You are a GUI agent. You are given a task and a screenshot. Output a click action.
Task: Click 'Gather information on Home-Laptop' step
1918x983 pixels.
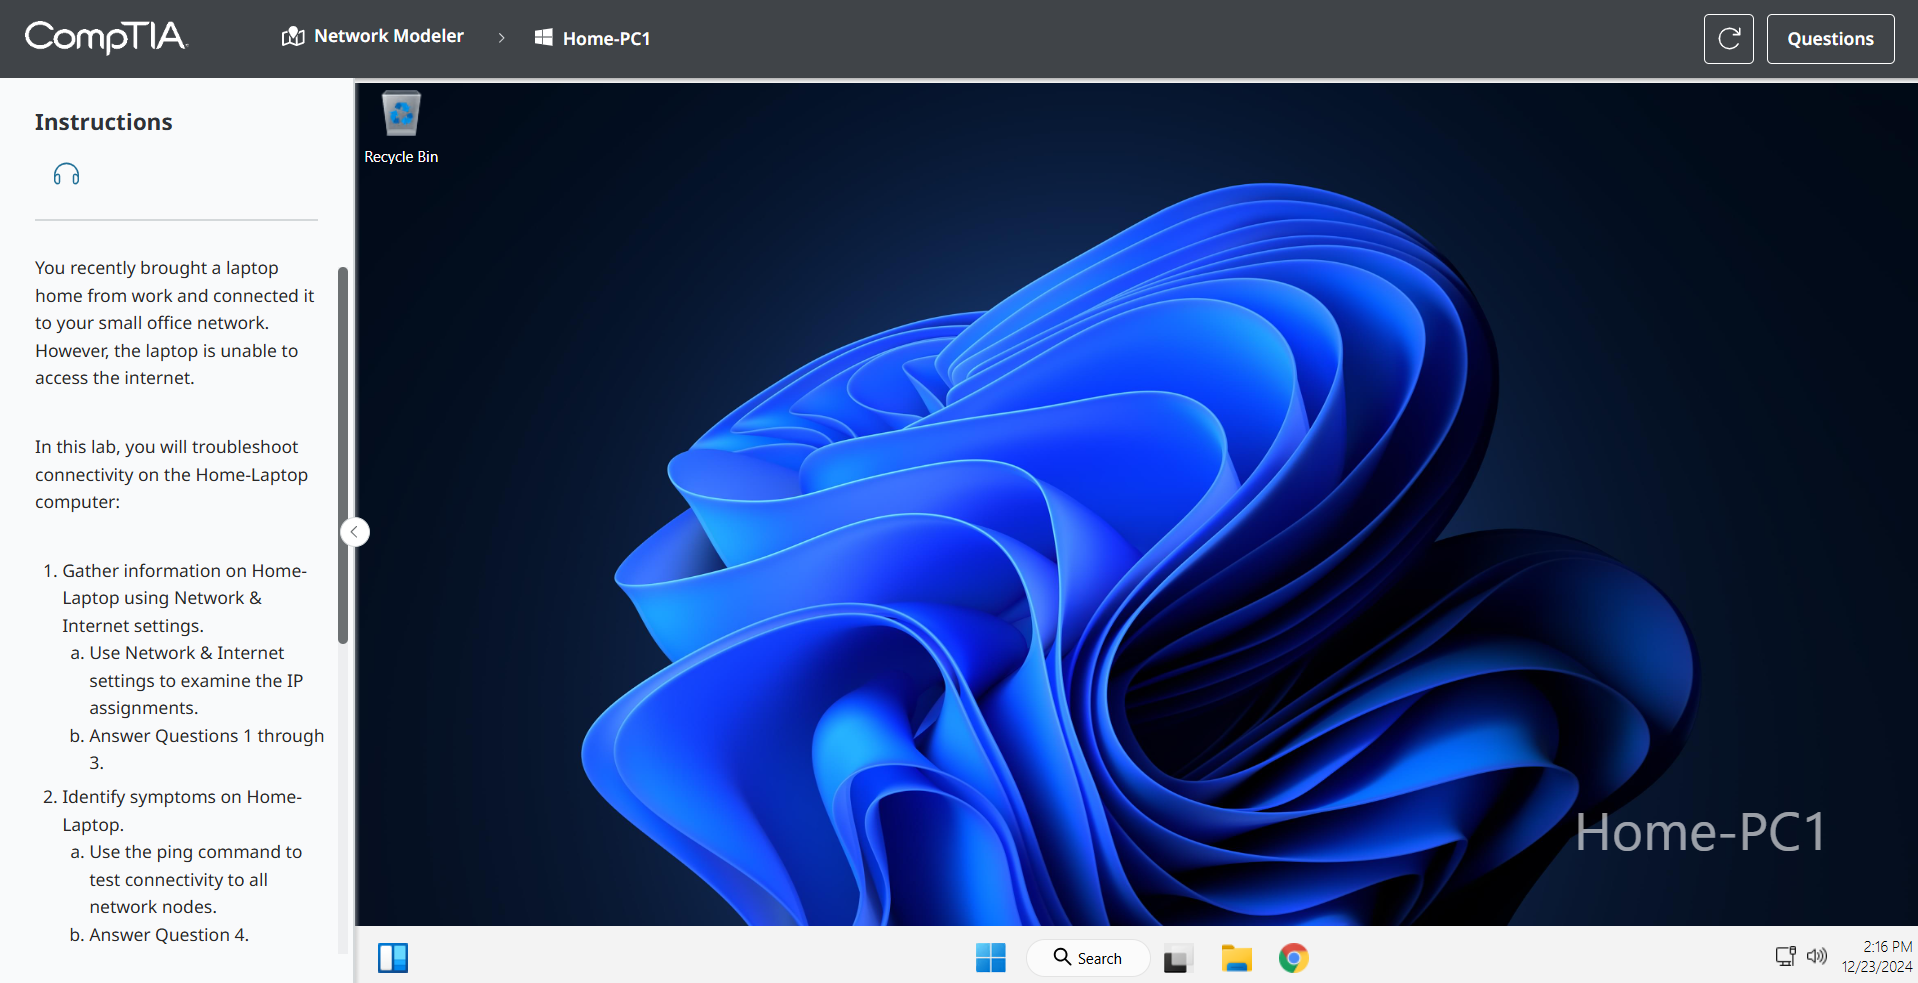[184, 598]
